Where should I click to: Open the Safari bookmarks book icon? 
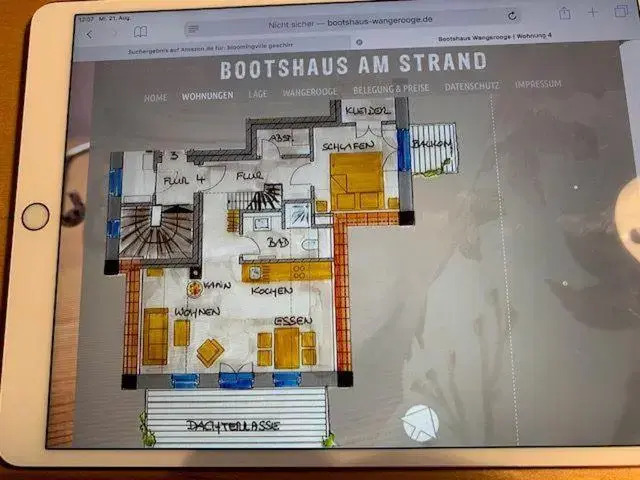pos(140,32)
